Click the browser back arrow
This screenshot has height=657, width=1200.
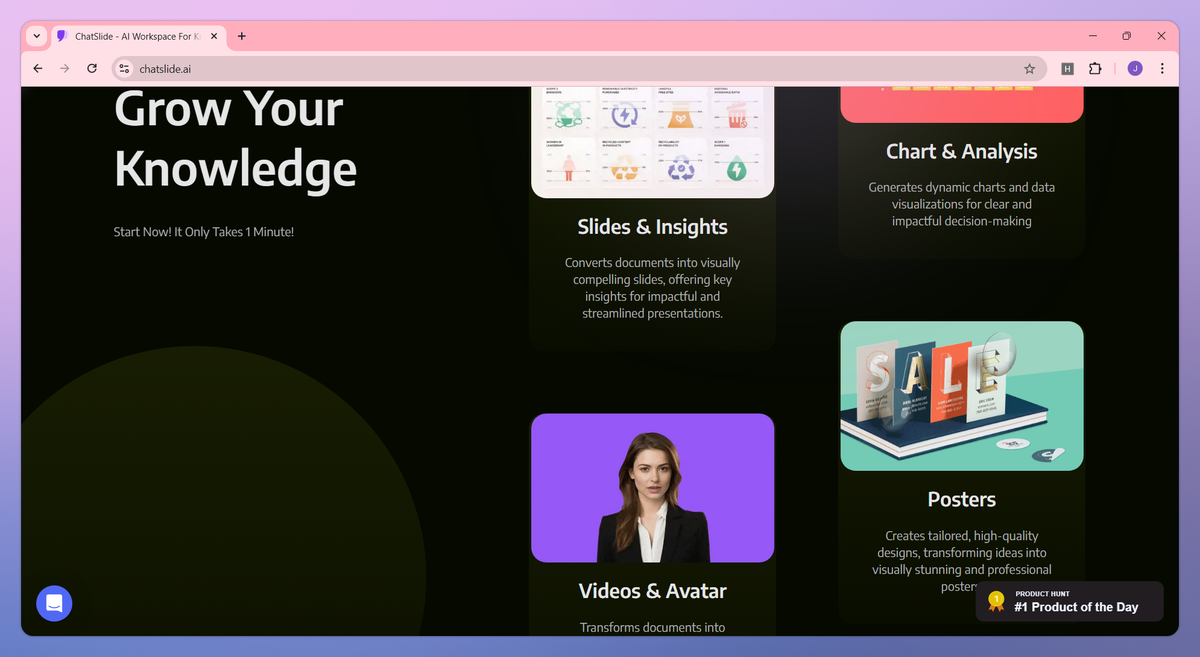click(x=38, y=69)
